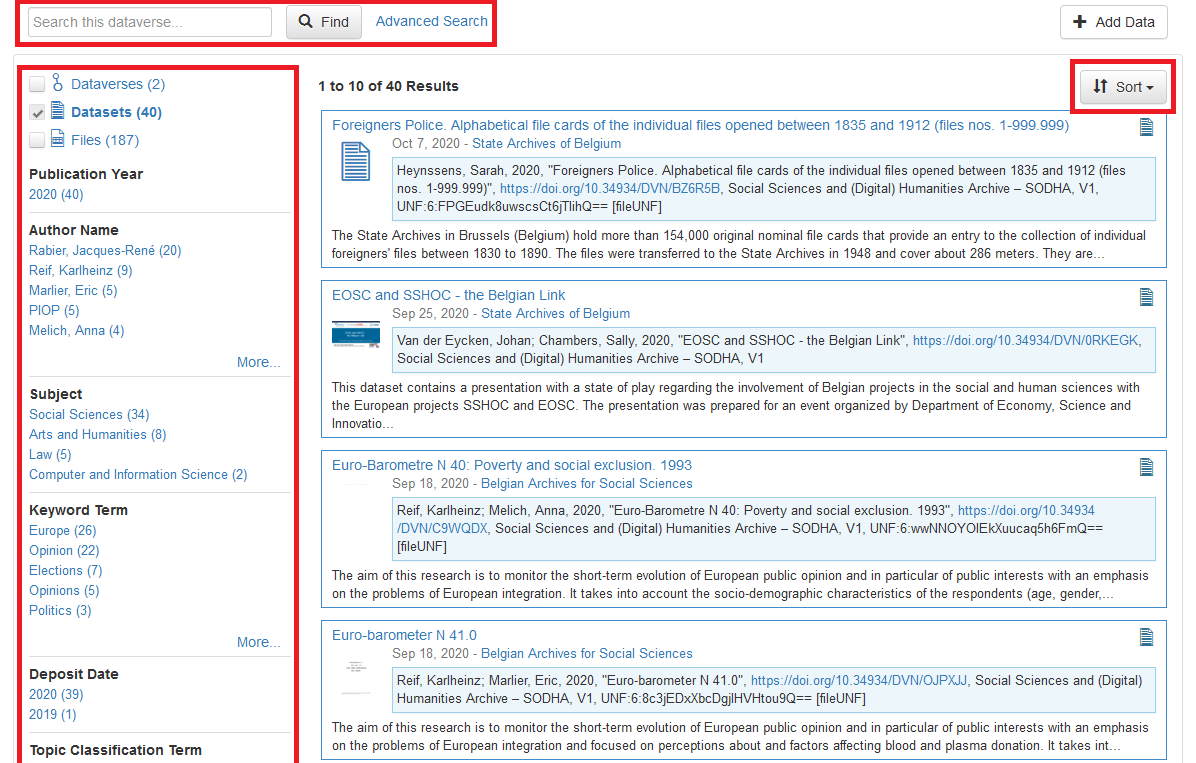
Task: Check the Dataverses checkbox
Action: [x=37, y=84]
